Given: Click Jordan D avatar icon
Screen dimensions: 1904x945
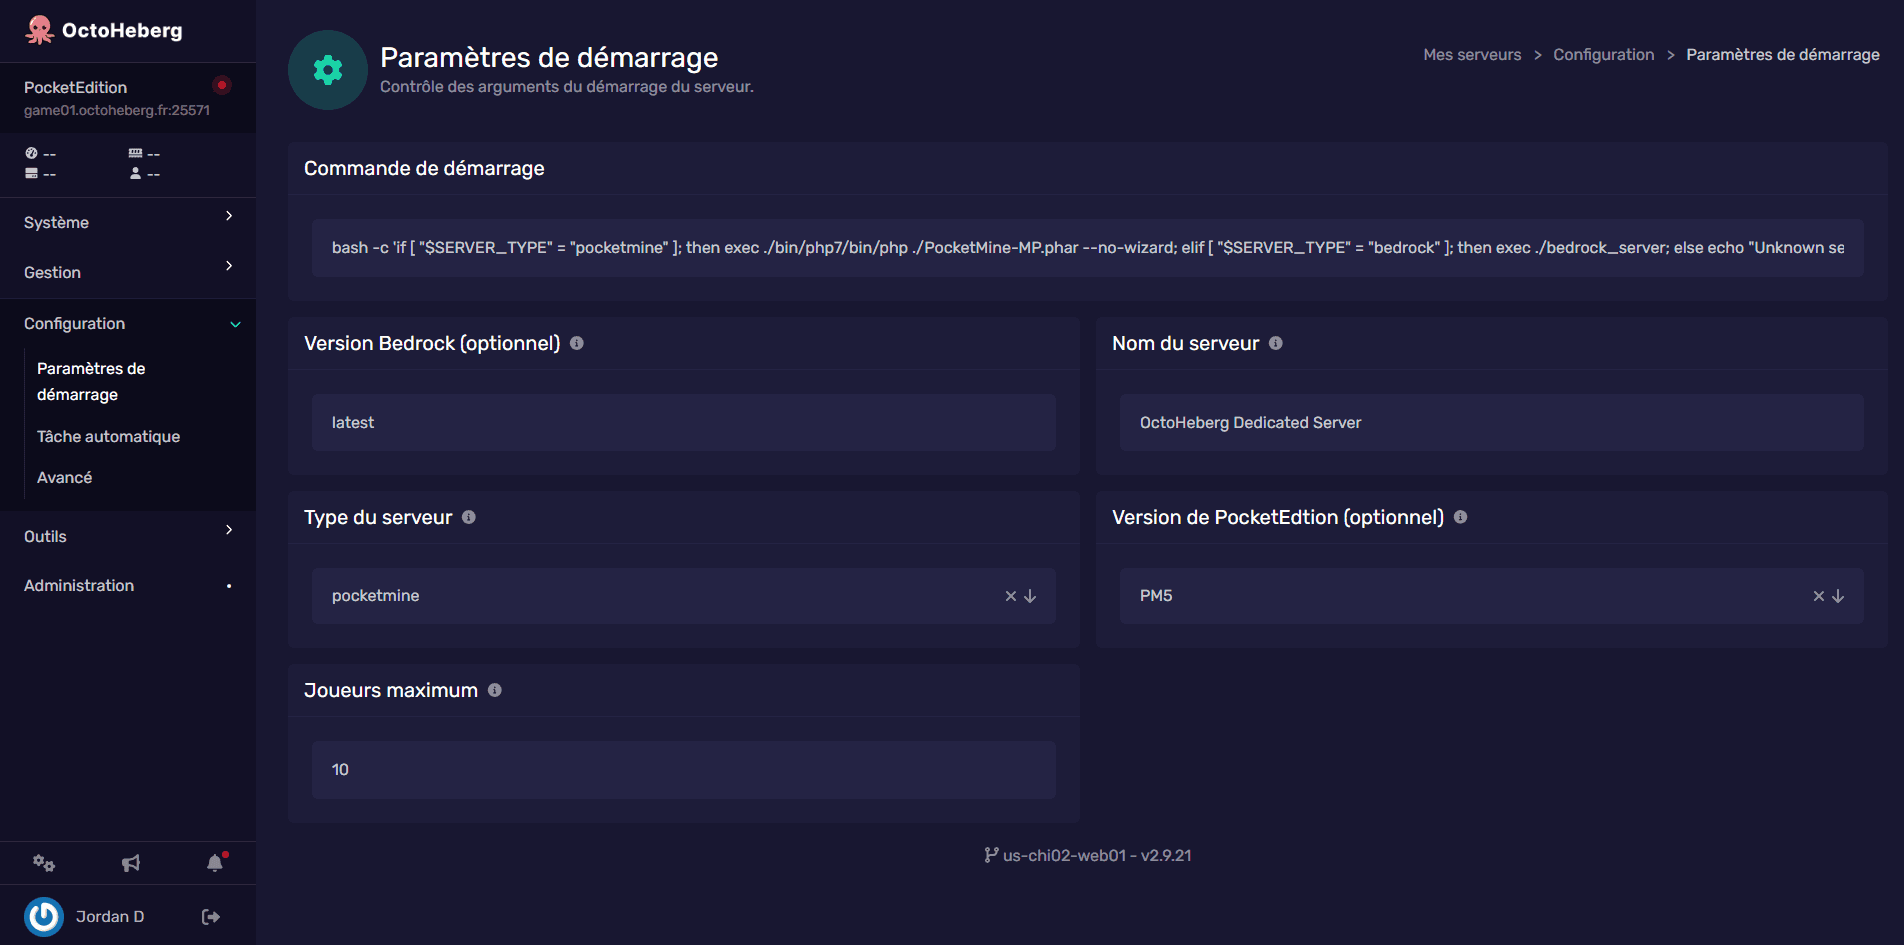Looking at the screenshot, I should [44, 916].
